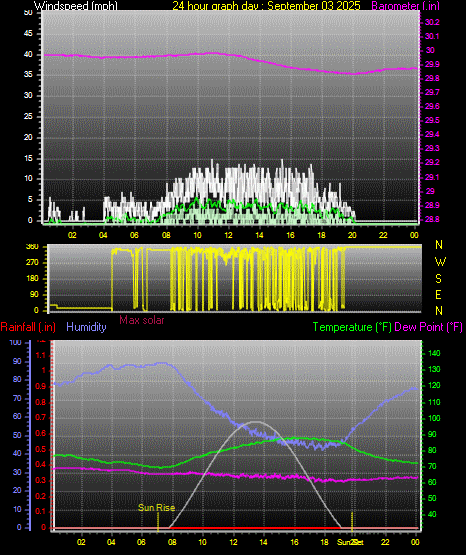Click the 50 value on humidity axis
The height and width of the screenshot is (555, 466).
[x=17, y=435]
